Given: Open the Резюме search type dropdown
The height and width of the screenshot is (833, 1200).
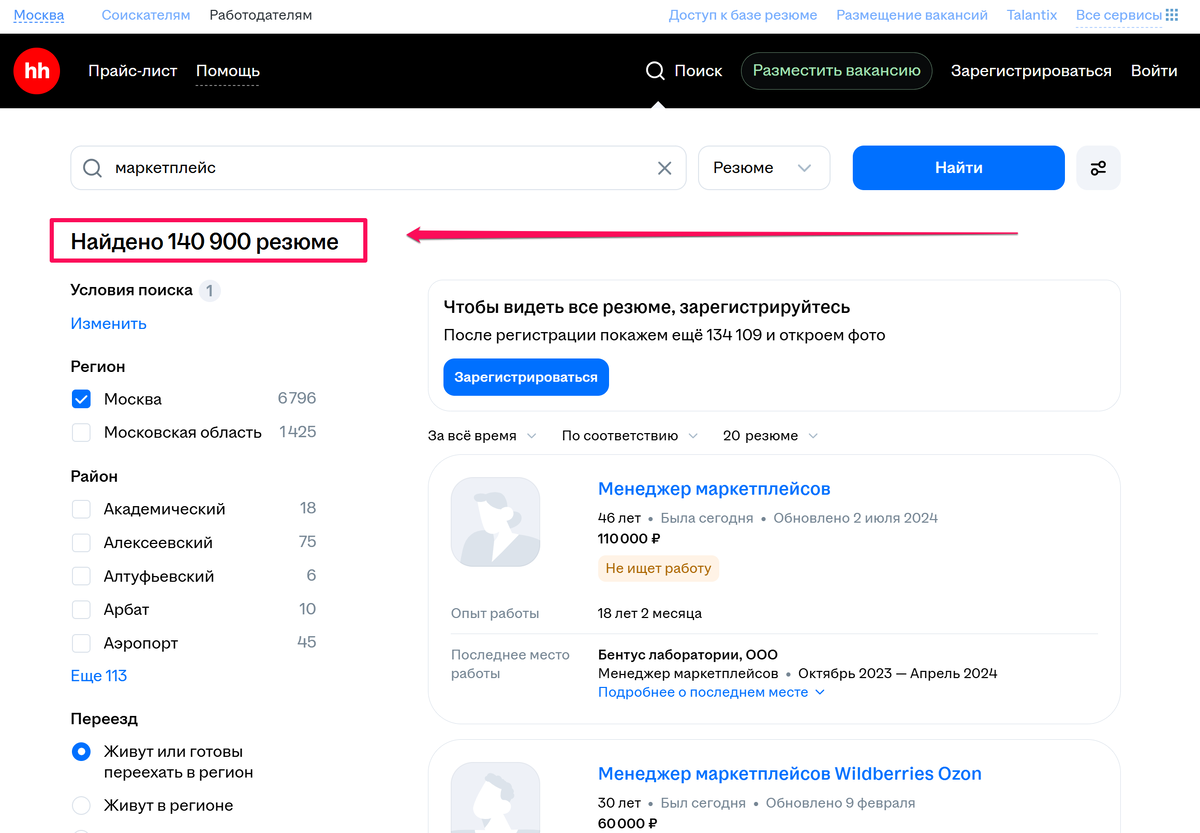Looking at the screenshot, I should click(x=763, y=167).
